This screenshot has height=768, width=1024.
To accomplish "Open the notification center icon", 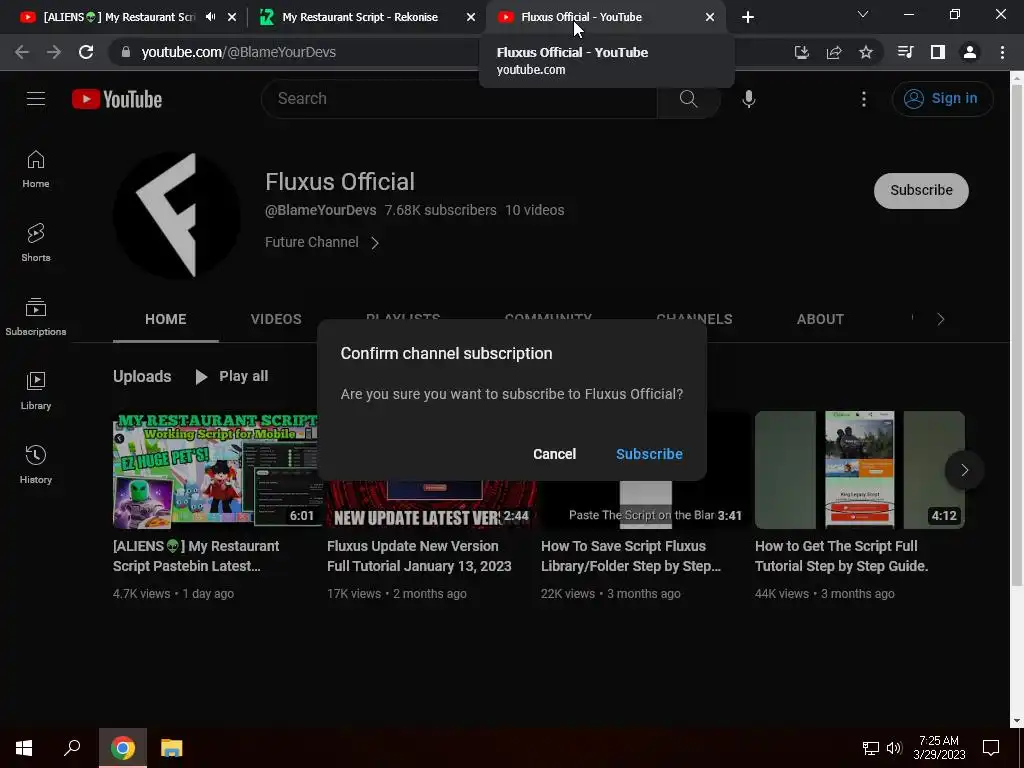I will coord(991,748).
